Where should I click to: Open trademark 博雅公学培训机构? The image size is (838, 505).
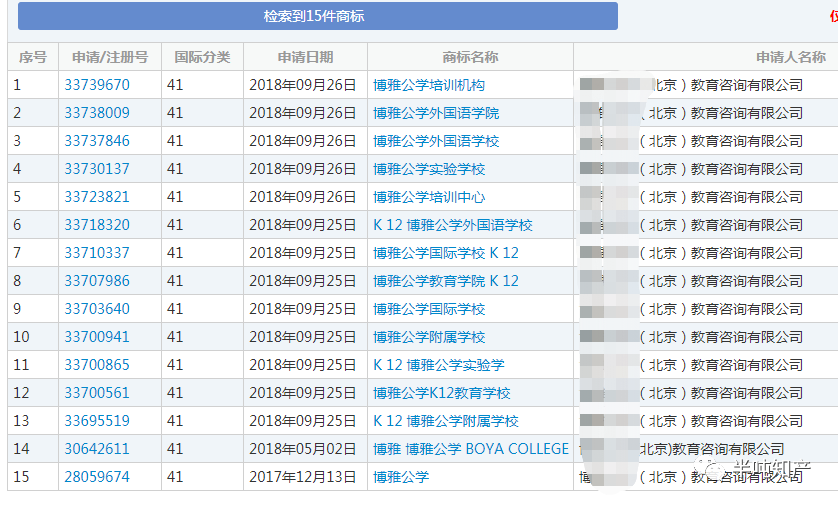[x=429, y=85]
